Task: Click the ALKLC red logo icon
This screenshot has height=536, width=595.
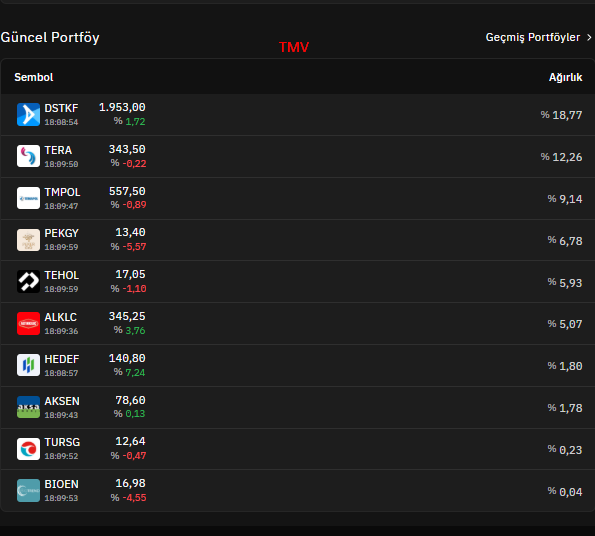Action: pos(28,324)
